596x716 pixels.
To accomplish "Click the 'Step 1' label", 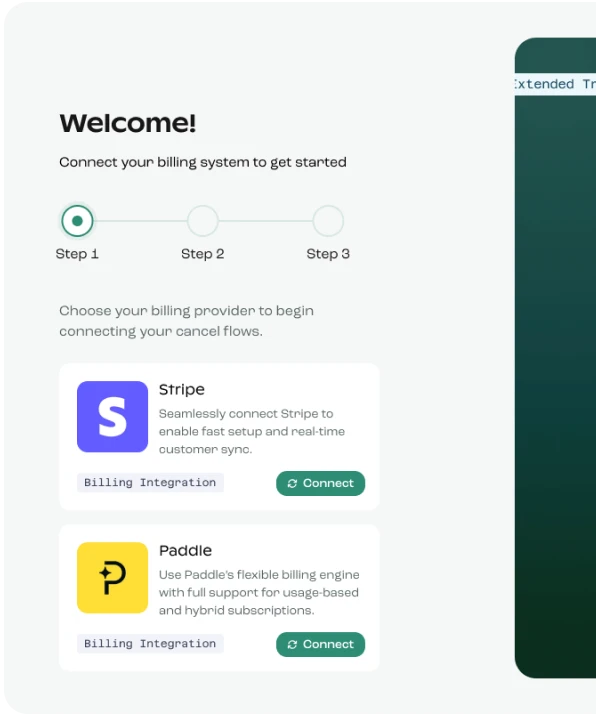I will (x=77, y=254).
